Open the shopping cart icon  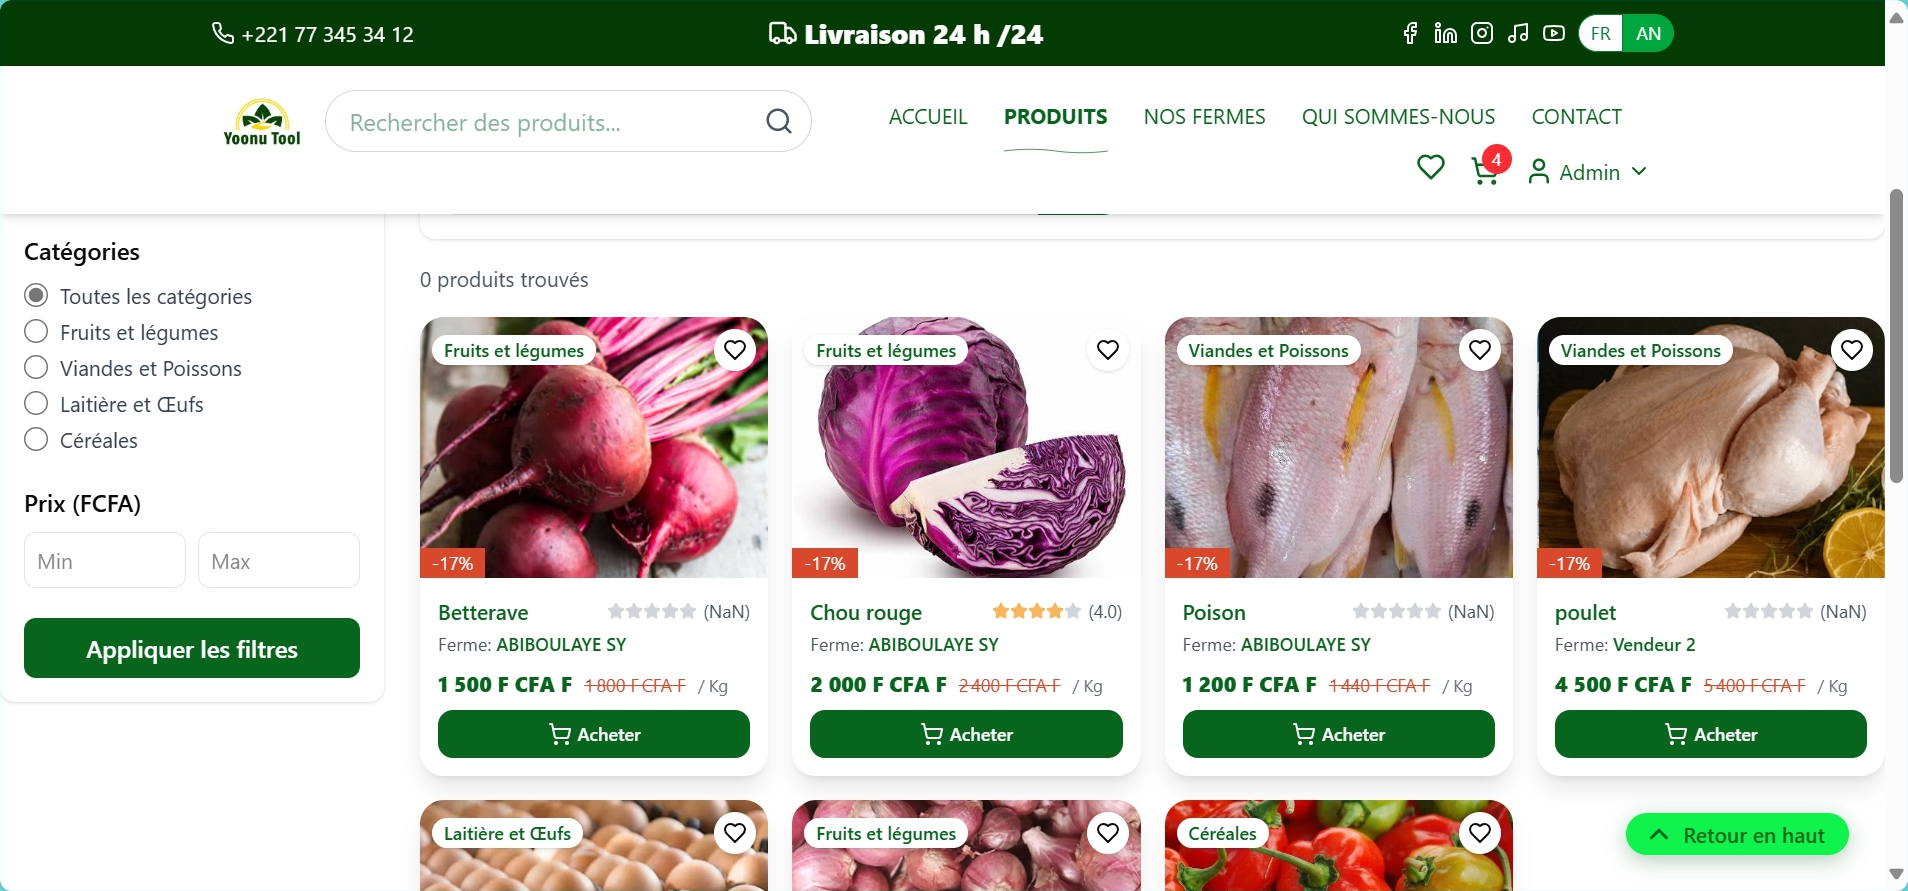pos(1486,171)
